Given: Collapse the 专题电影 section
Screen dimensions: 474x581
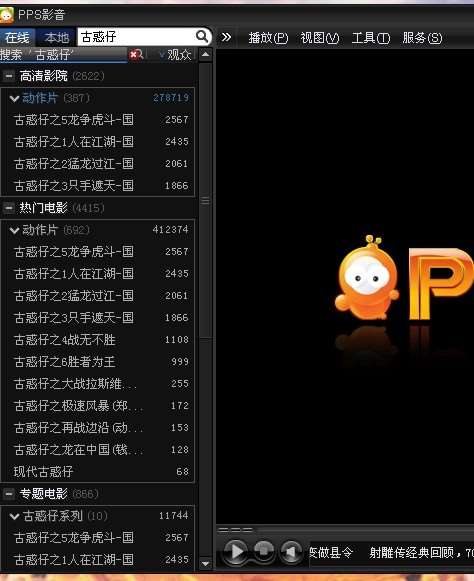Looking at the screenshot, I should click(x=9, y=494).
